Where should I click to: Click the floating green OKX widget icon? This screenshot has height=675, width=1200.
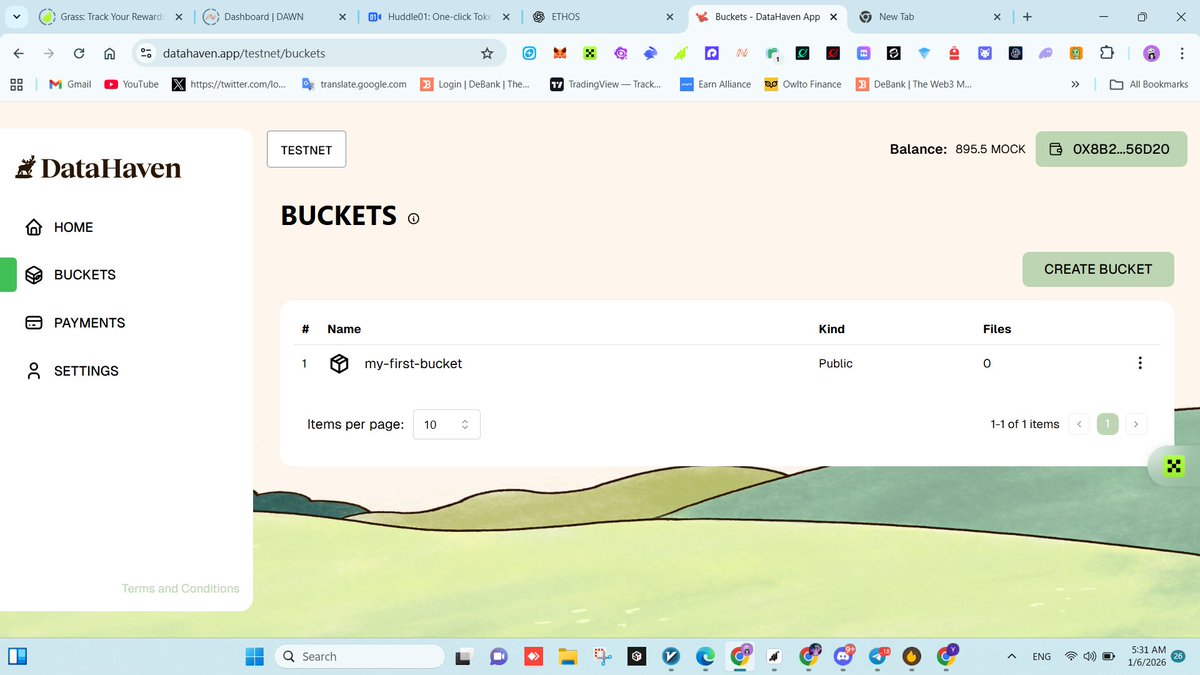[1174, 465]
